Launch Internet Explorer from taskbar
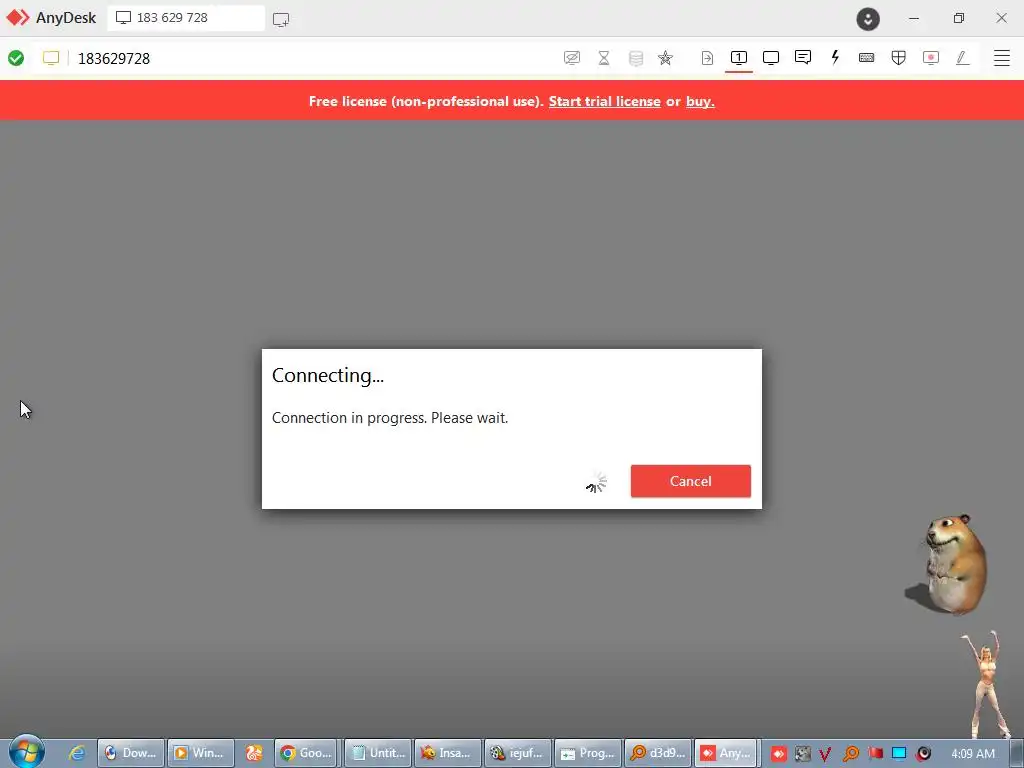Viewport: 1024px width, 768px height. pos(76,753)
